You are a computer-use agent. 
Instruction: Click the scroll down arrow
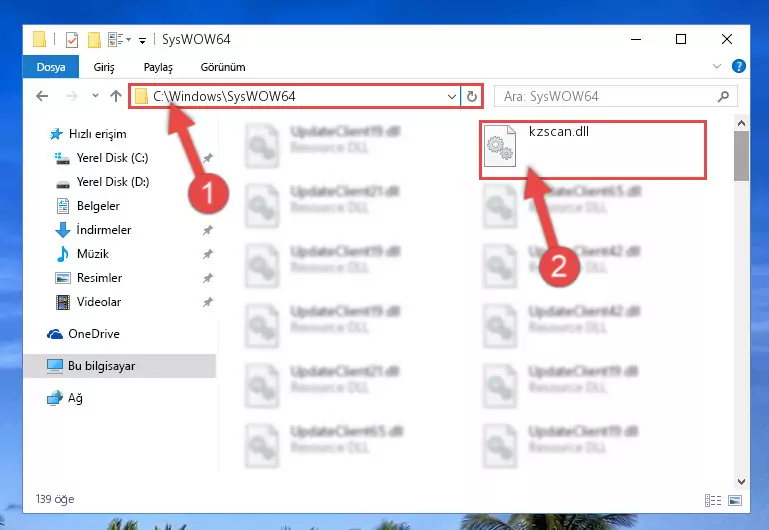click(741, 482)
